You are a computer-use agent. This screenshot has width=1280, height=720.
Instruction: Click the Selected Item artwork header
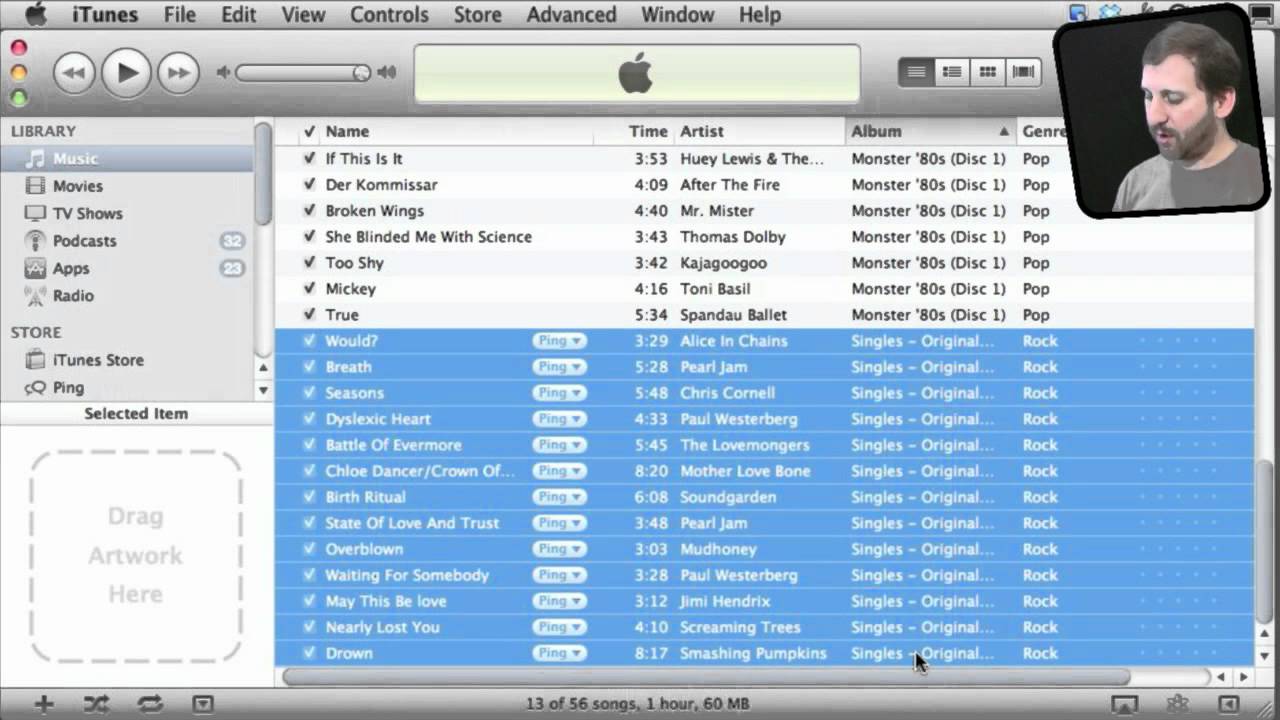pyautogui.click(x=136, y=414)
